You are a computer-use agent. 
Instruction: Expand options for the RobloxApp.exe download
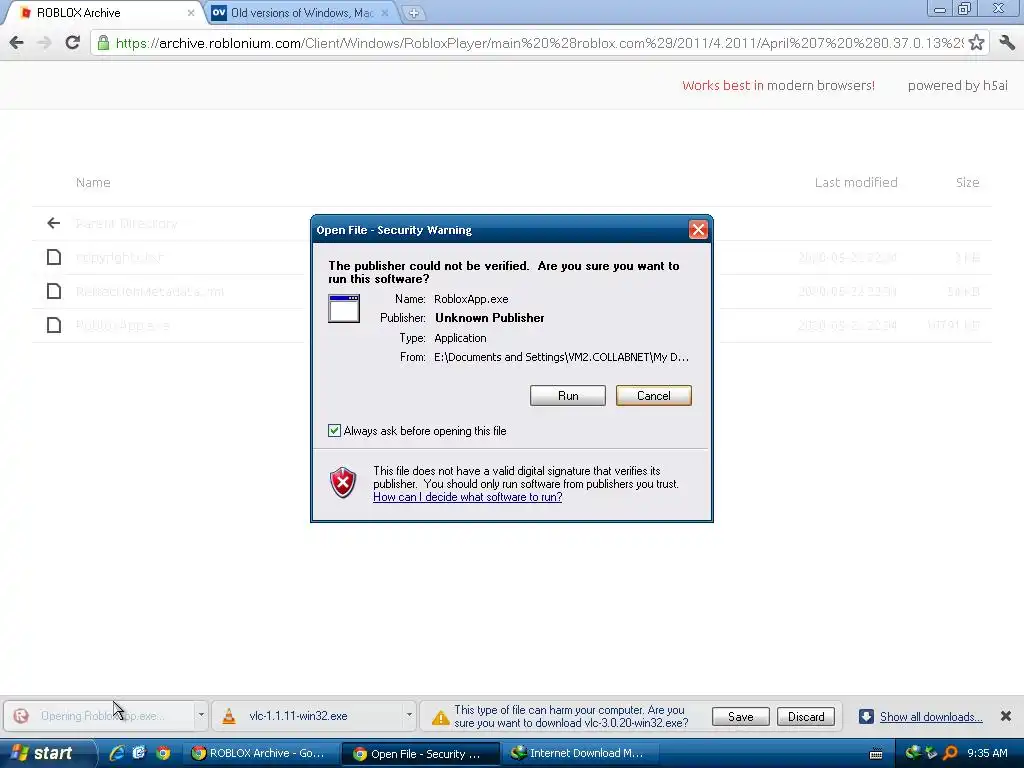(x=200, y=716)
